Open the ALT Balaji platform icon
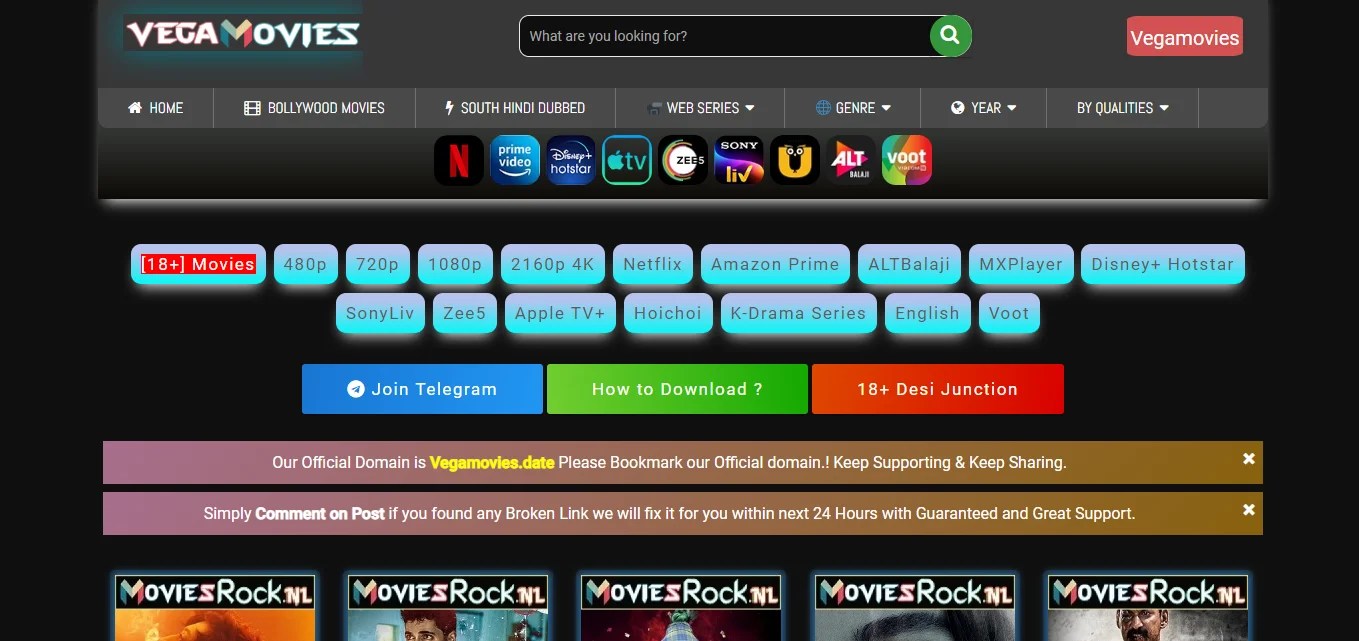This screenshot has width=1359, height=641. pyautogui.click(x=851, y=160)
